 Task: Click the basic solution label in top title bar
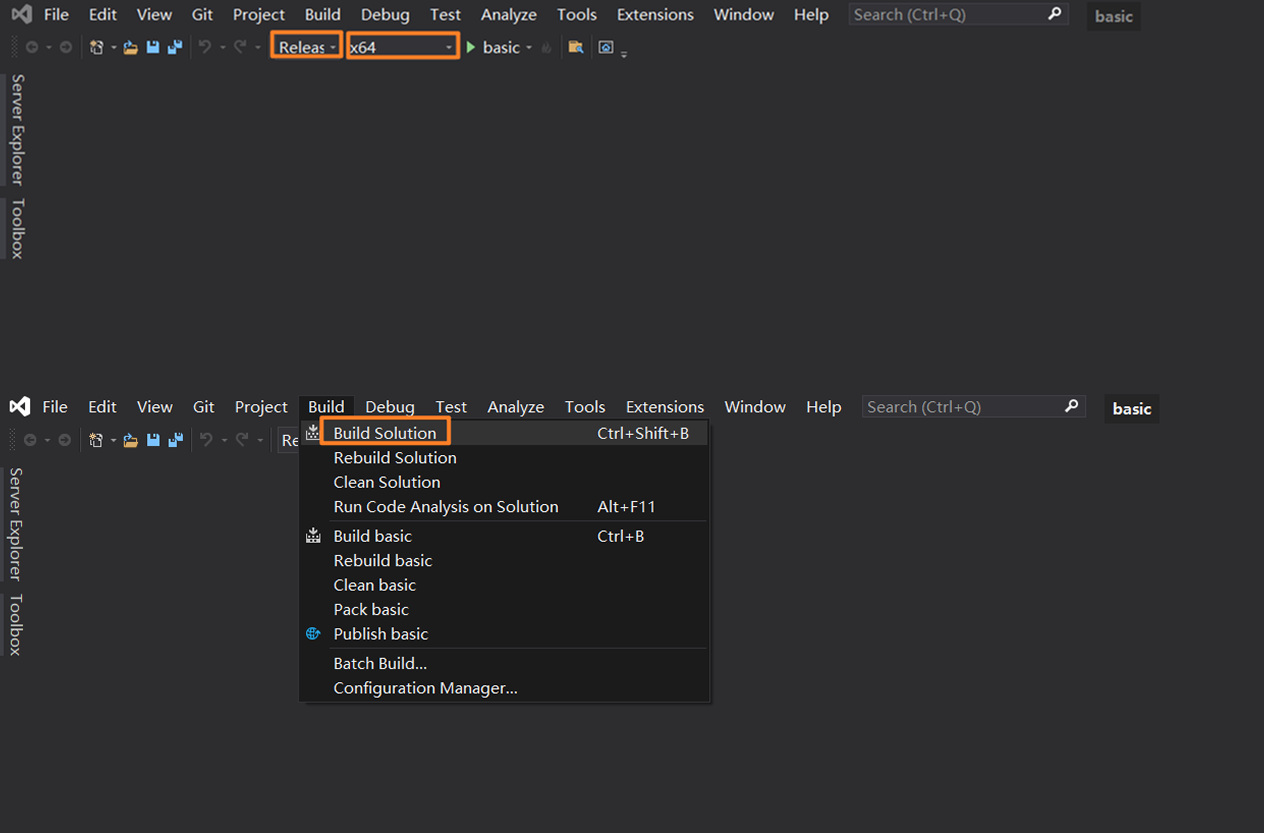1114,16
